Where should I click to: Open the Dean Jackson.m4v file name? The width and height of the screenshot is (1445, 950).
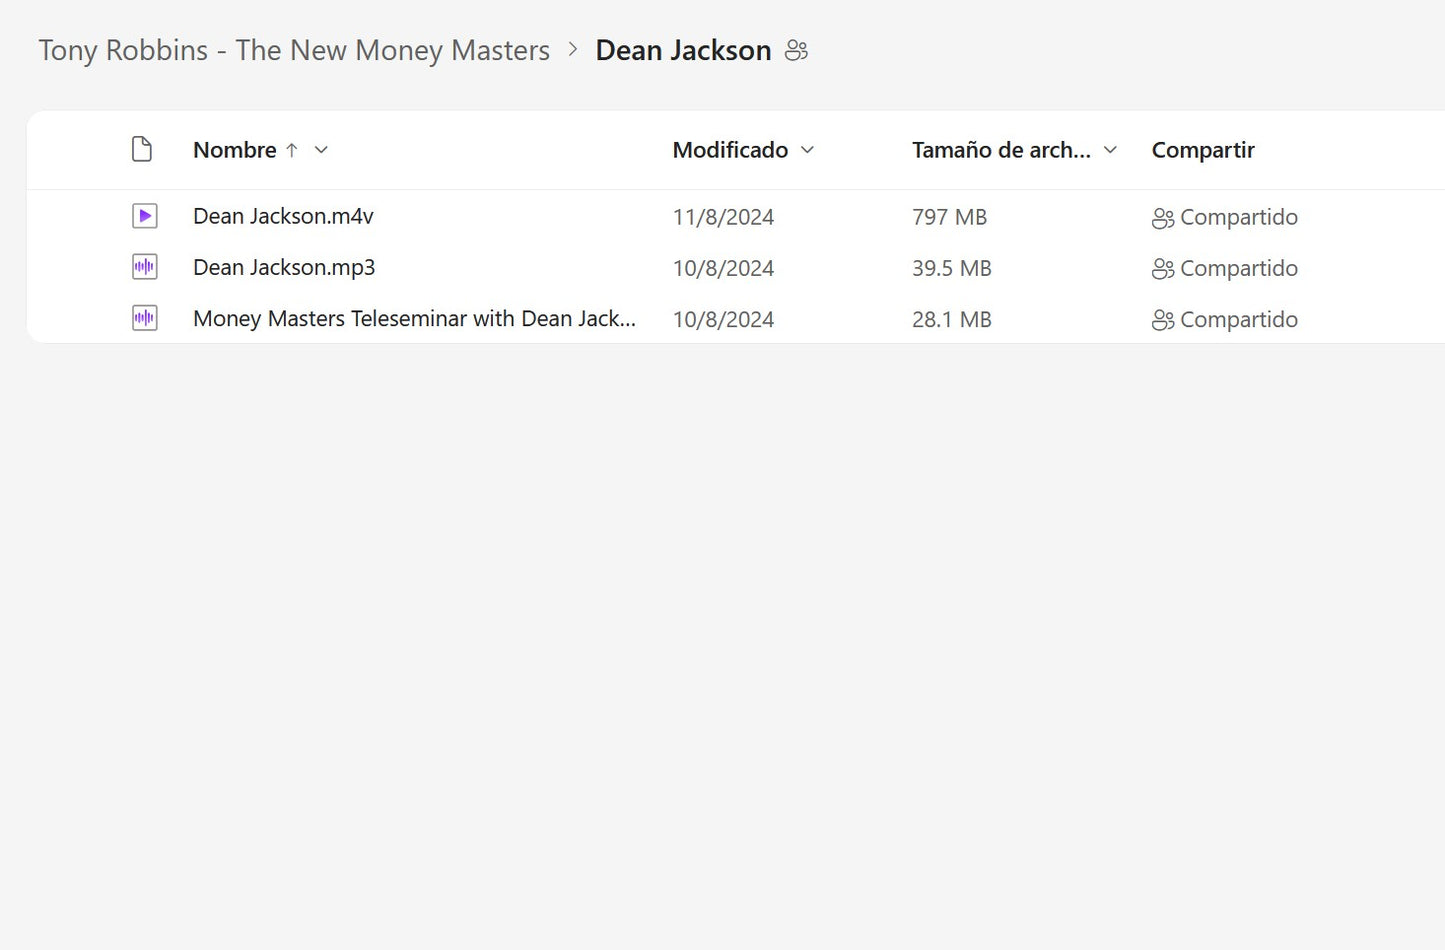click(283, 216)
